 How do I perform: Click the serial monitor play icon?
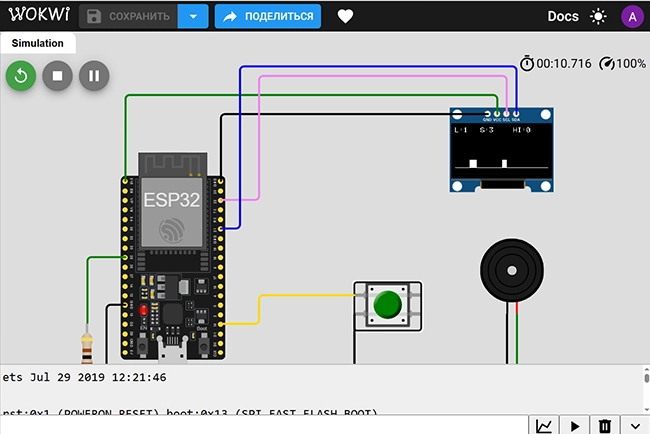575,425
